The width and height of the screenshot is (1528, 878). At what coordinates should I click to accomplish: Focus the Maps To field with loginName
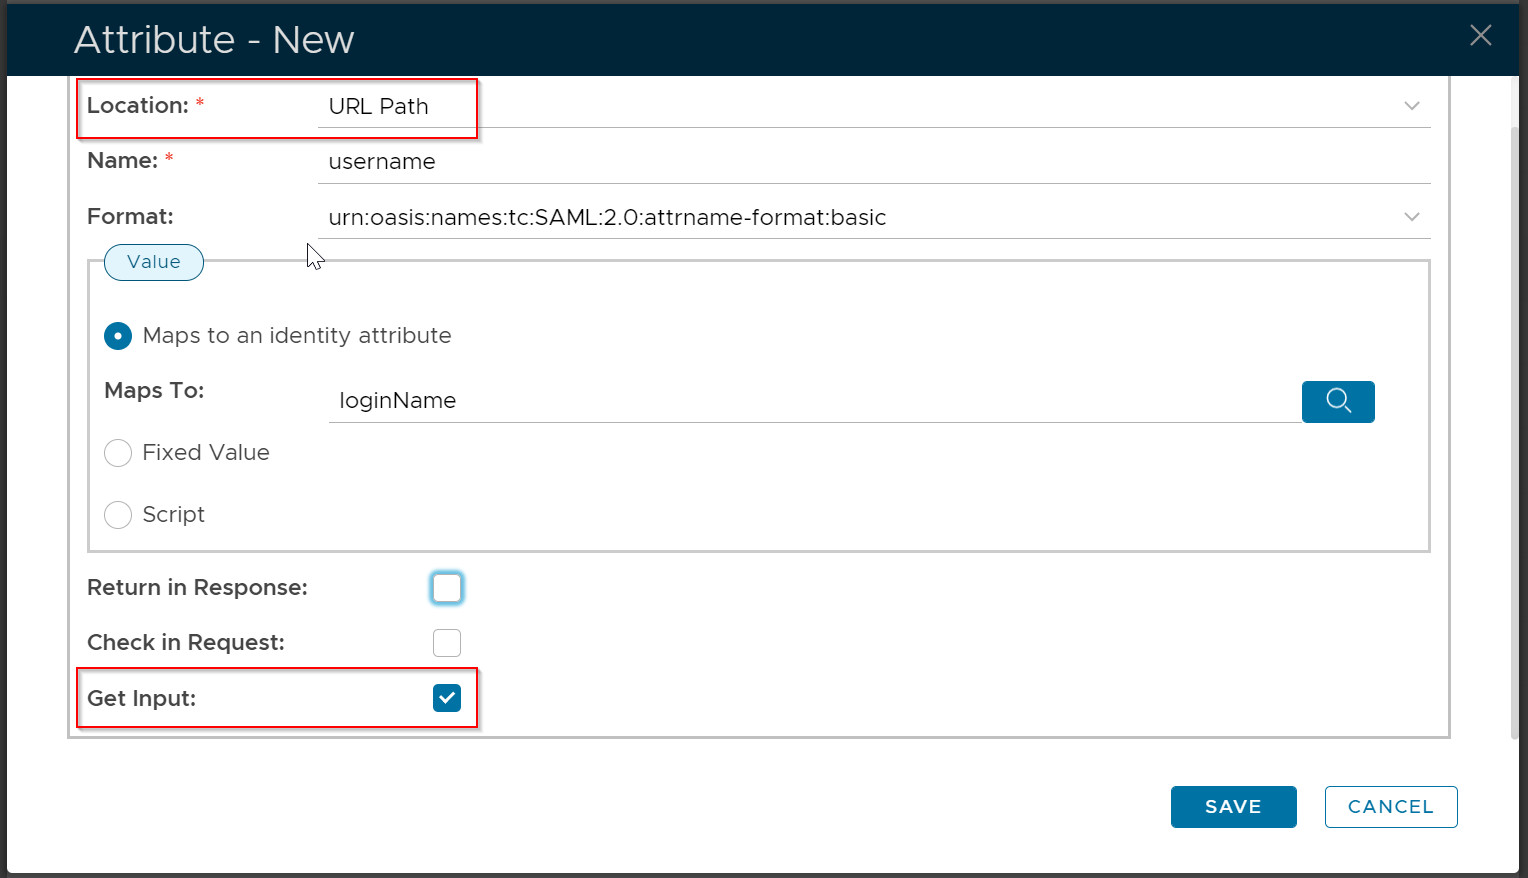coord(810,401)
